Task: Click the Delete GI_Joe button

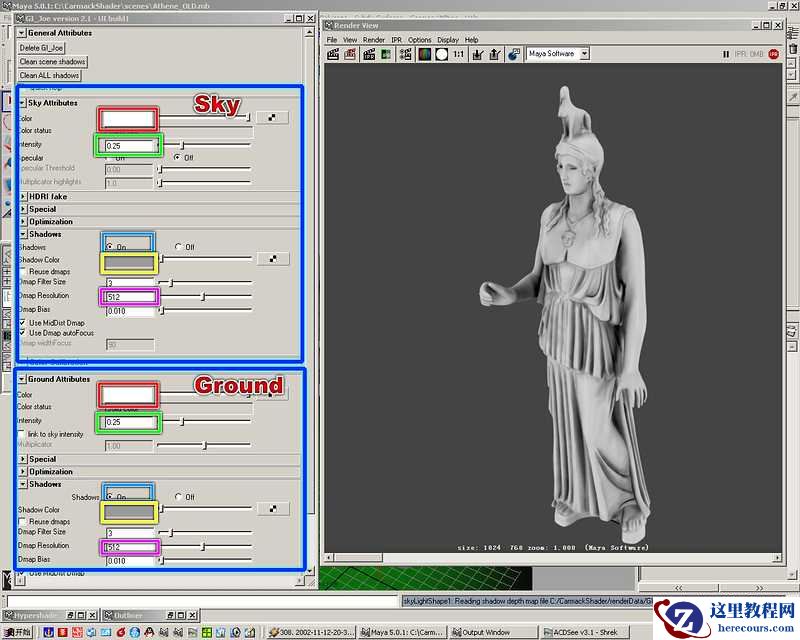Action: click(x=41, y=48)
